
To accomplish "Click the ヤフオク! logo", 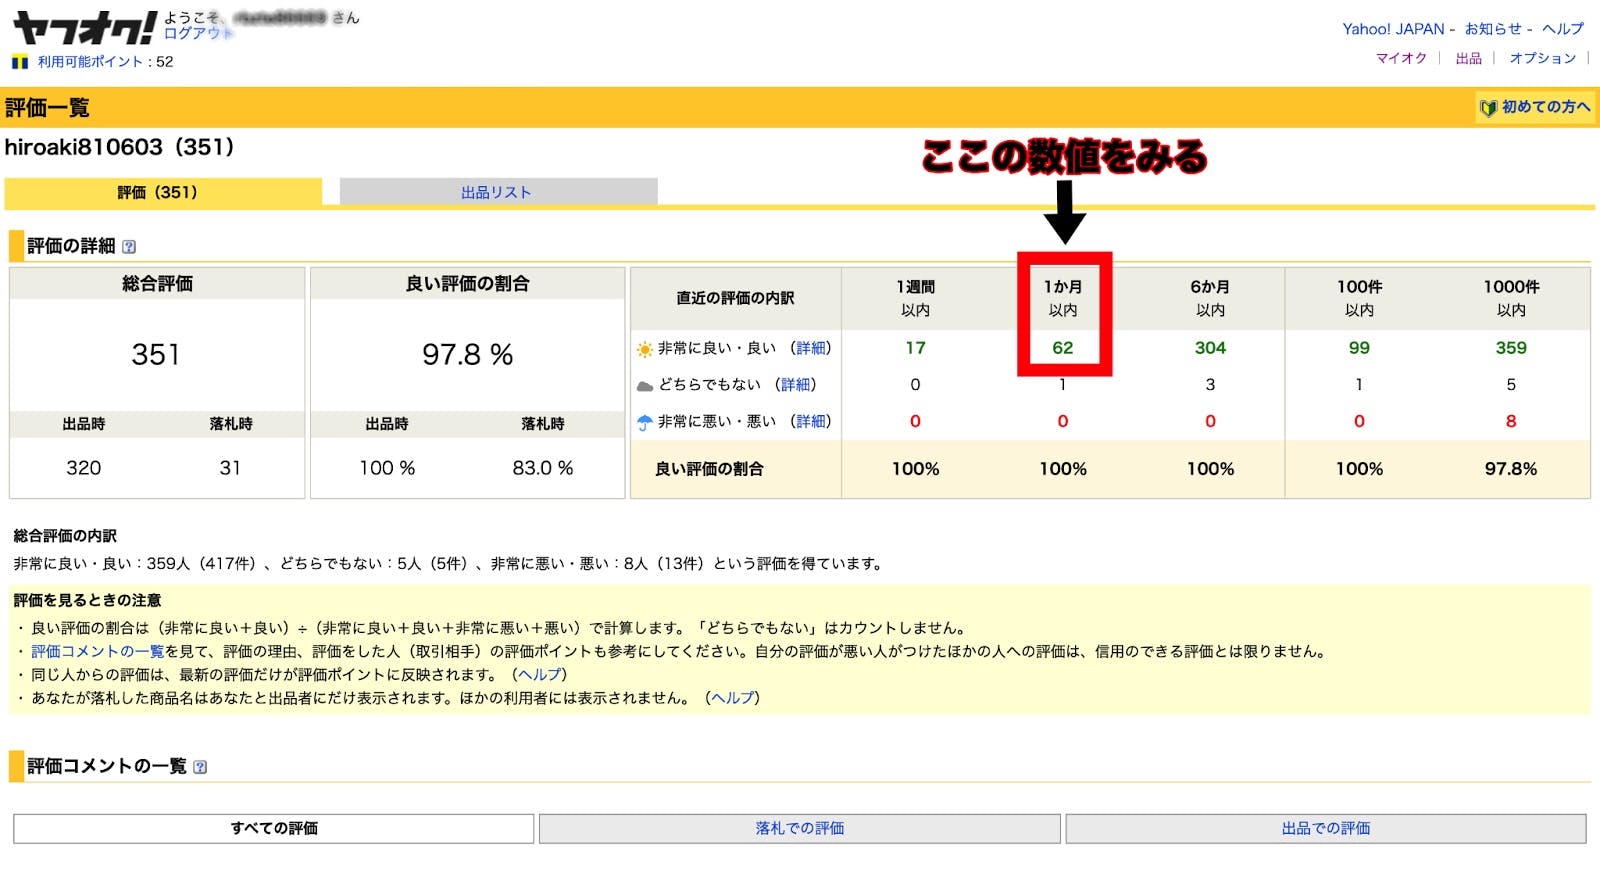I will (84, 29).
